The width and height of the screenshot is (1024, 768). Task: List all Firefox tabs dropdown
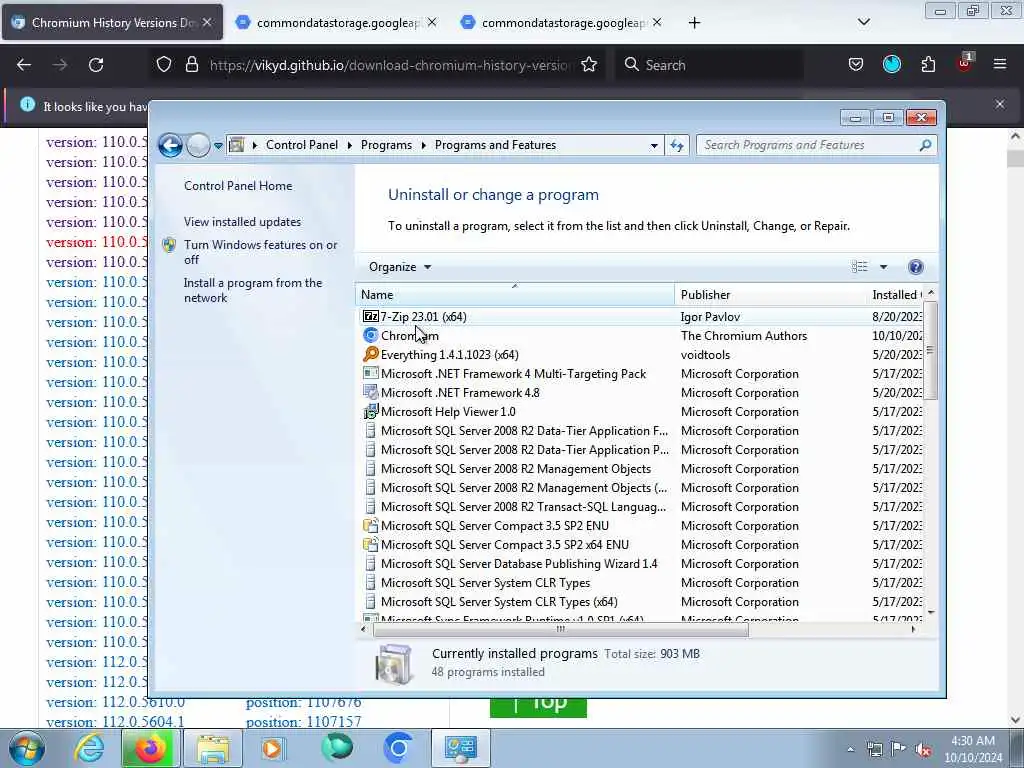[863, 23]
